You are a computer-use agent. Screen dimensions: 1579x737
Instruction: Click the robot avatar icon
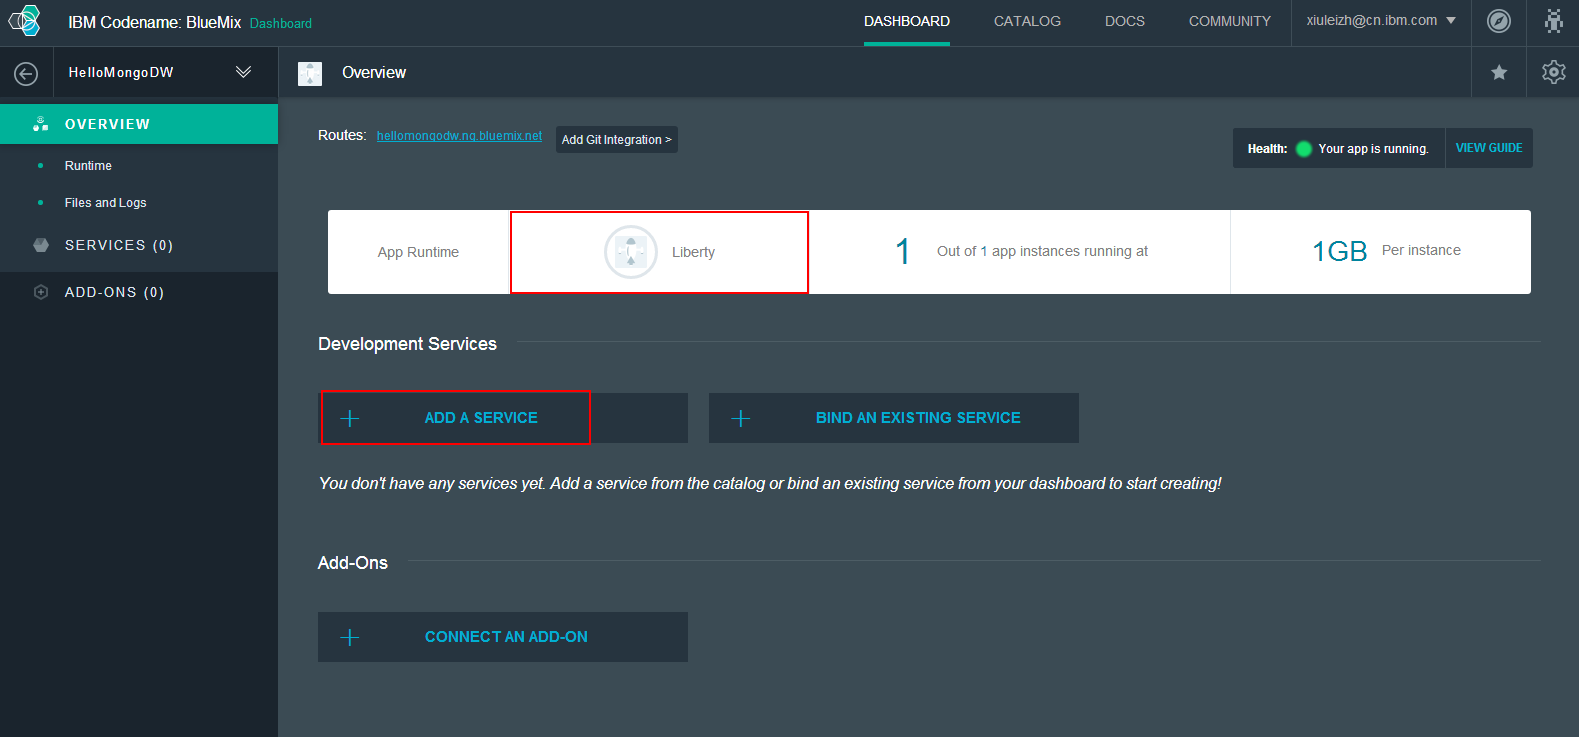[x=1553, y=21]
